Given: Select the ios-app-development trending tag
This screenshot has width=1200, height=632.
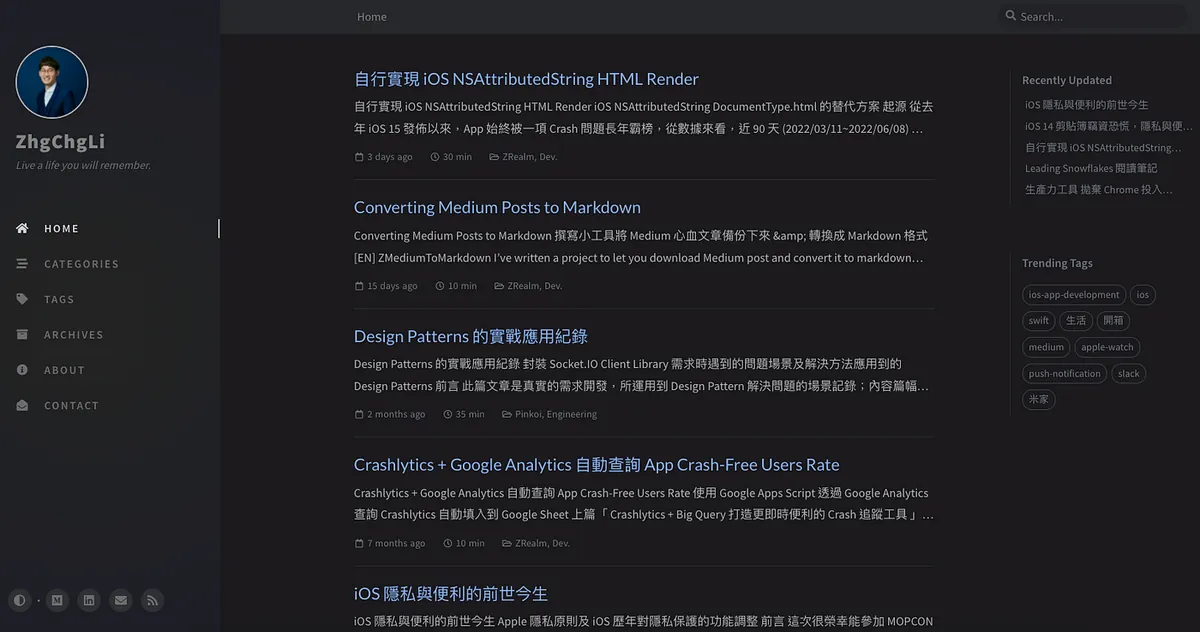Looking at the screenshot, I should 1074,295.
